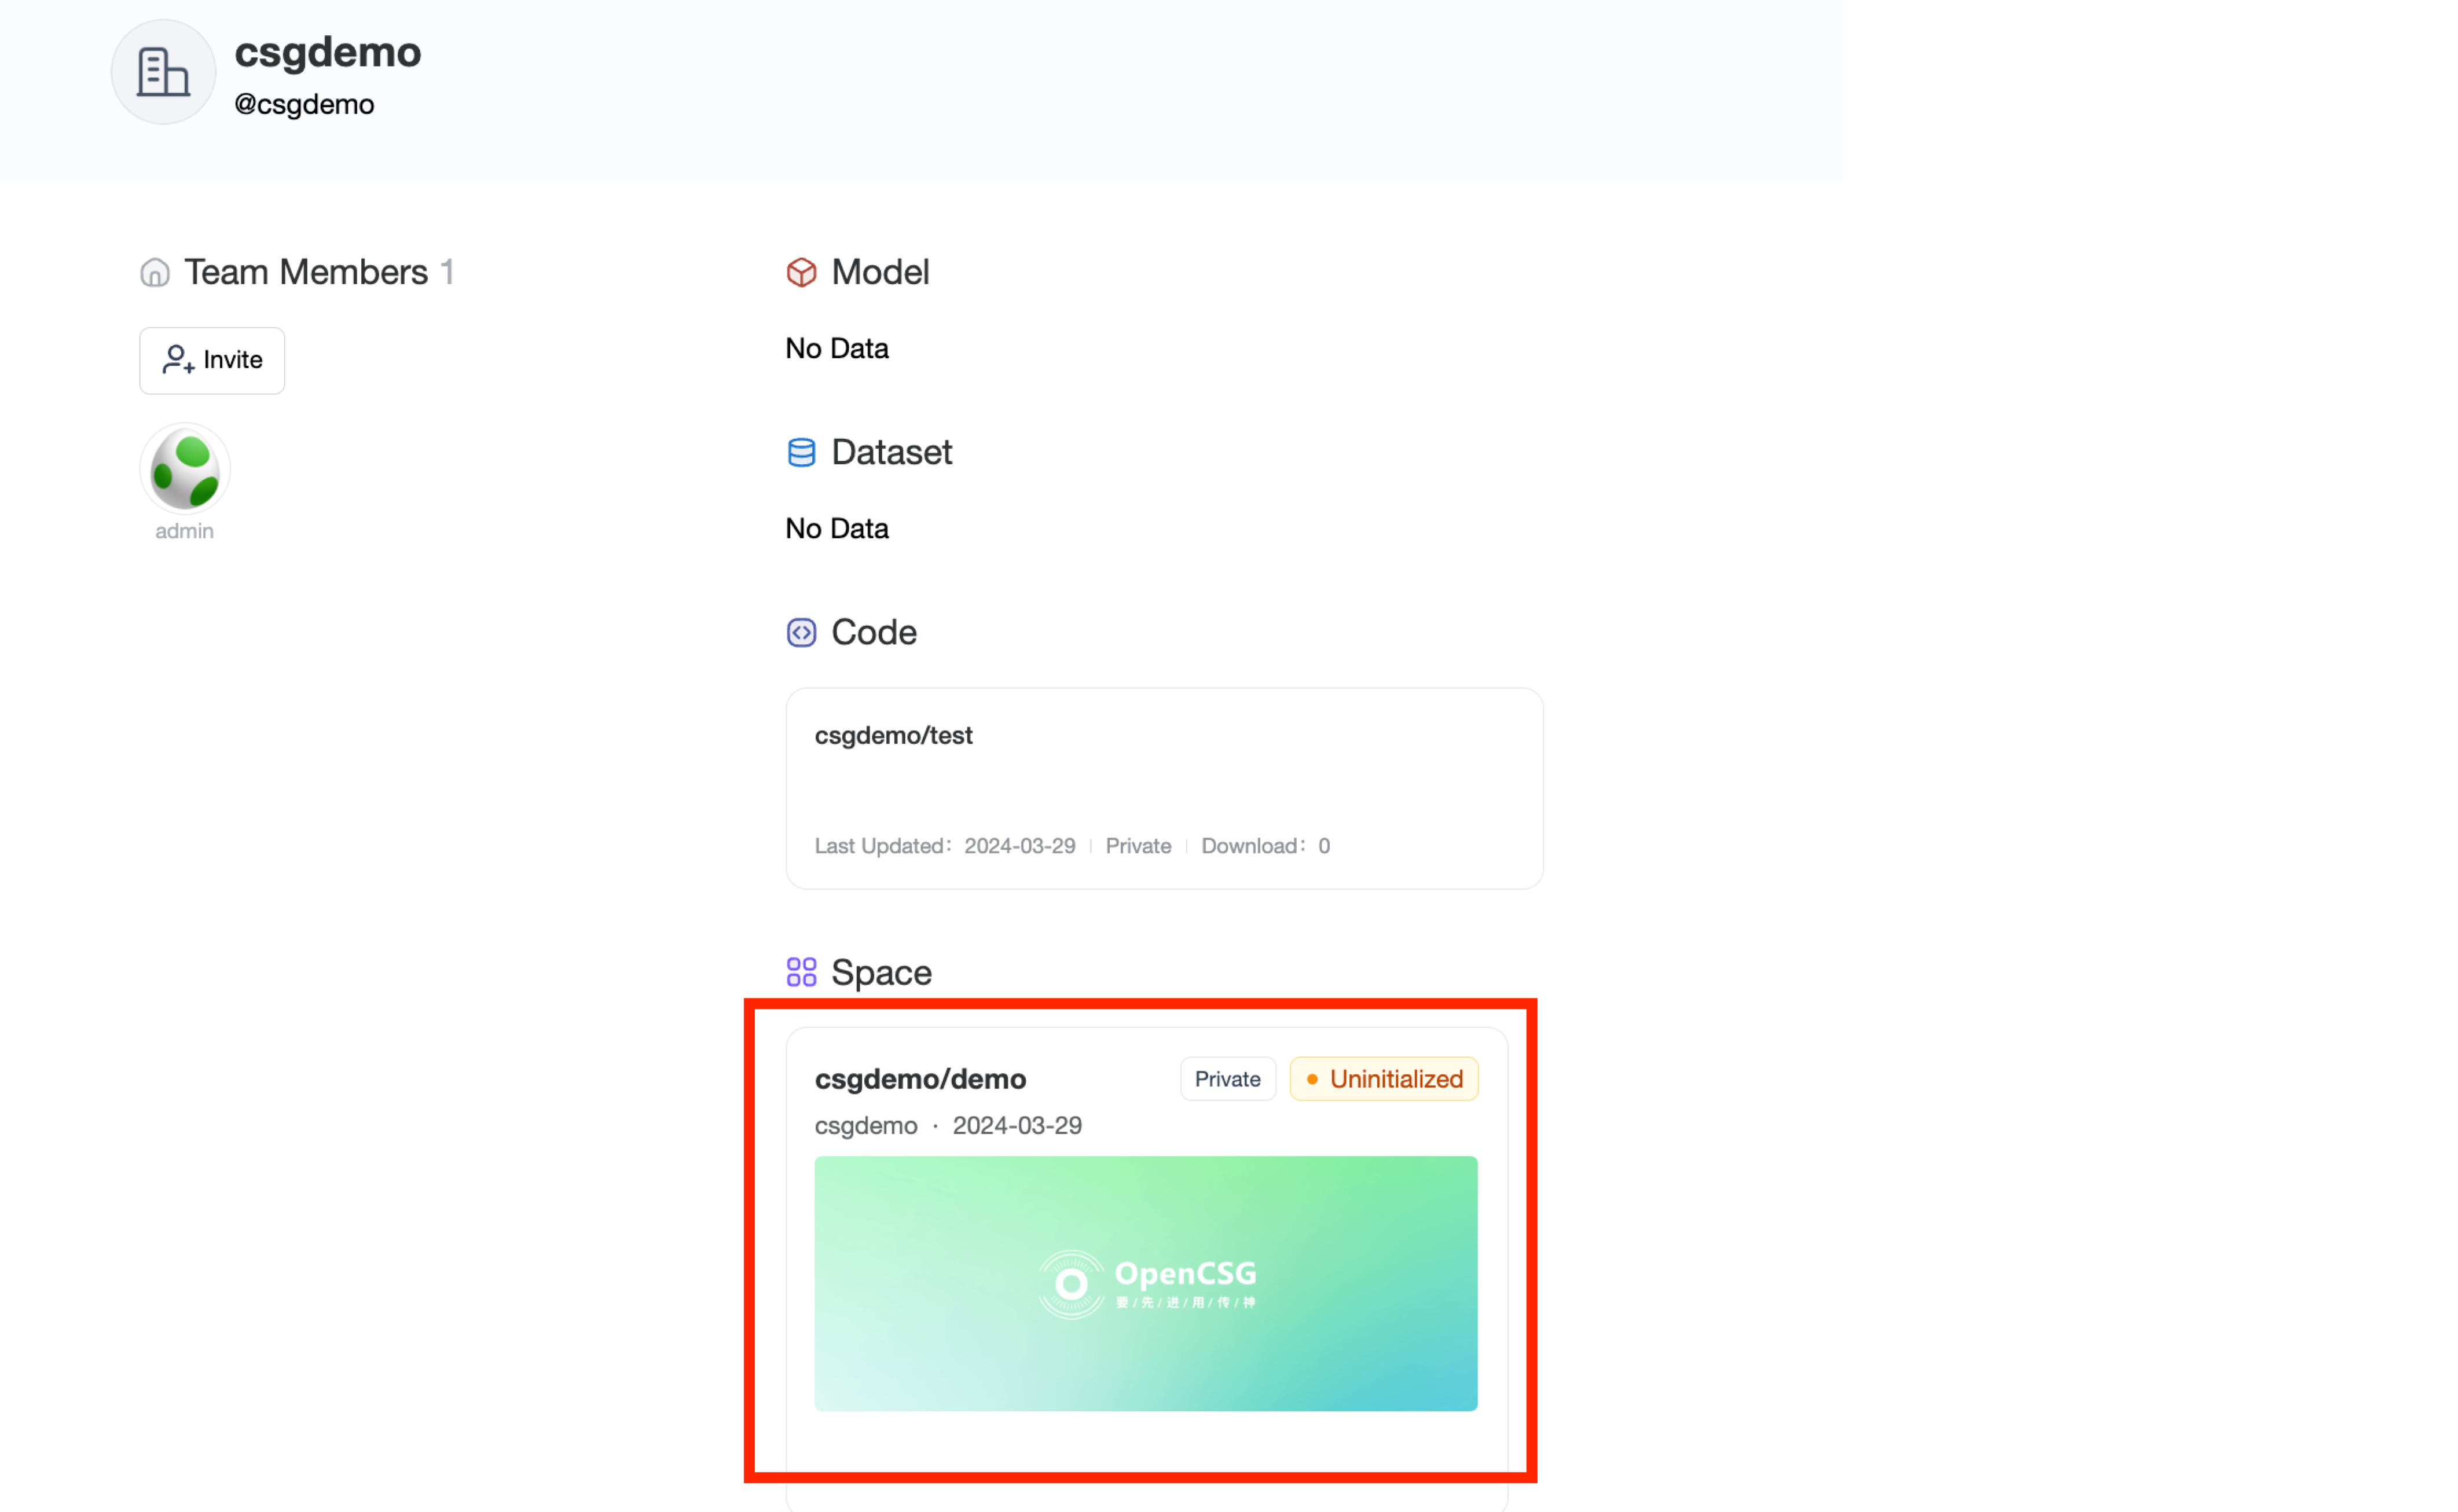This screenshot has width=2458, height=1512.
Task: Click the csgdemo organization building icon
Action: coord(162,71)
